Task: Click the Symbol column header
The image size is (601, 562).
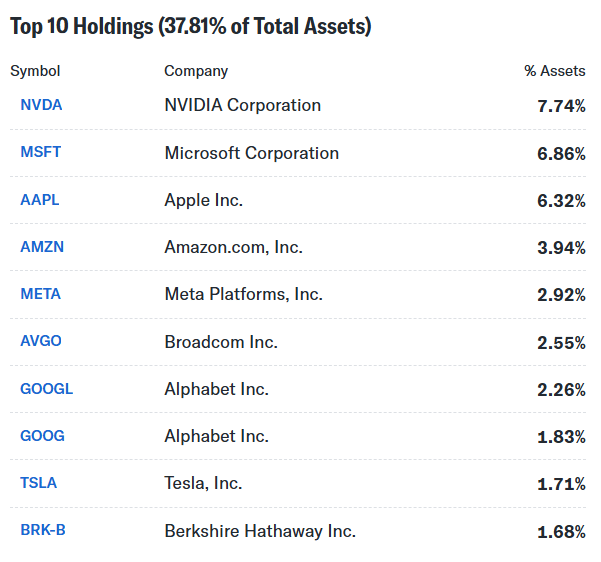Action: 35,71
